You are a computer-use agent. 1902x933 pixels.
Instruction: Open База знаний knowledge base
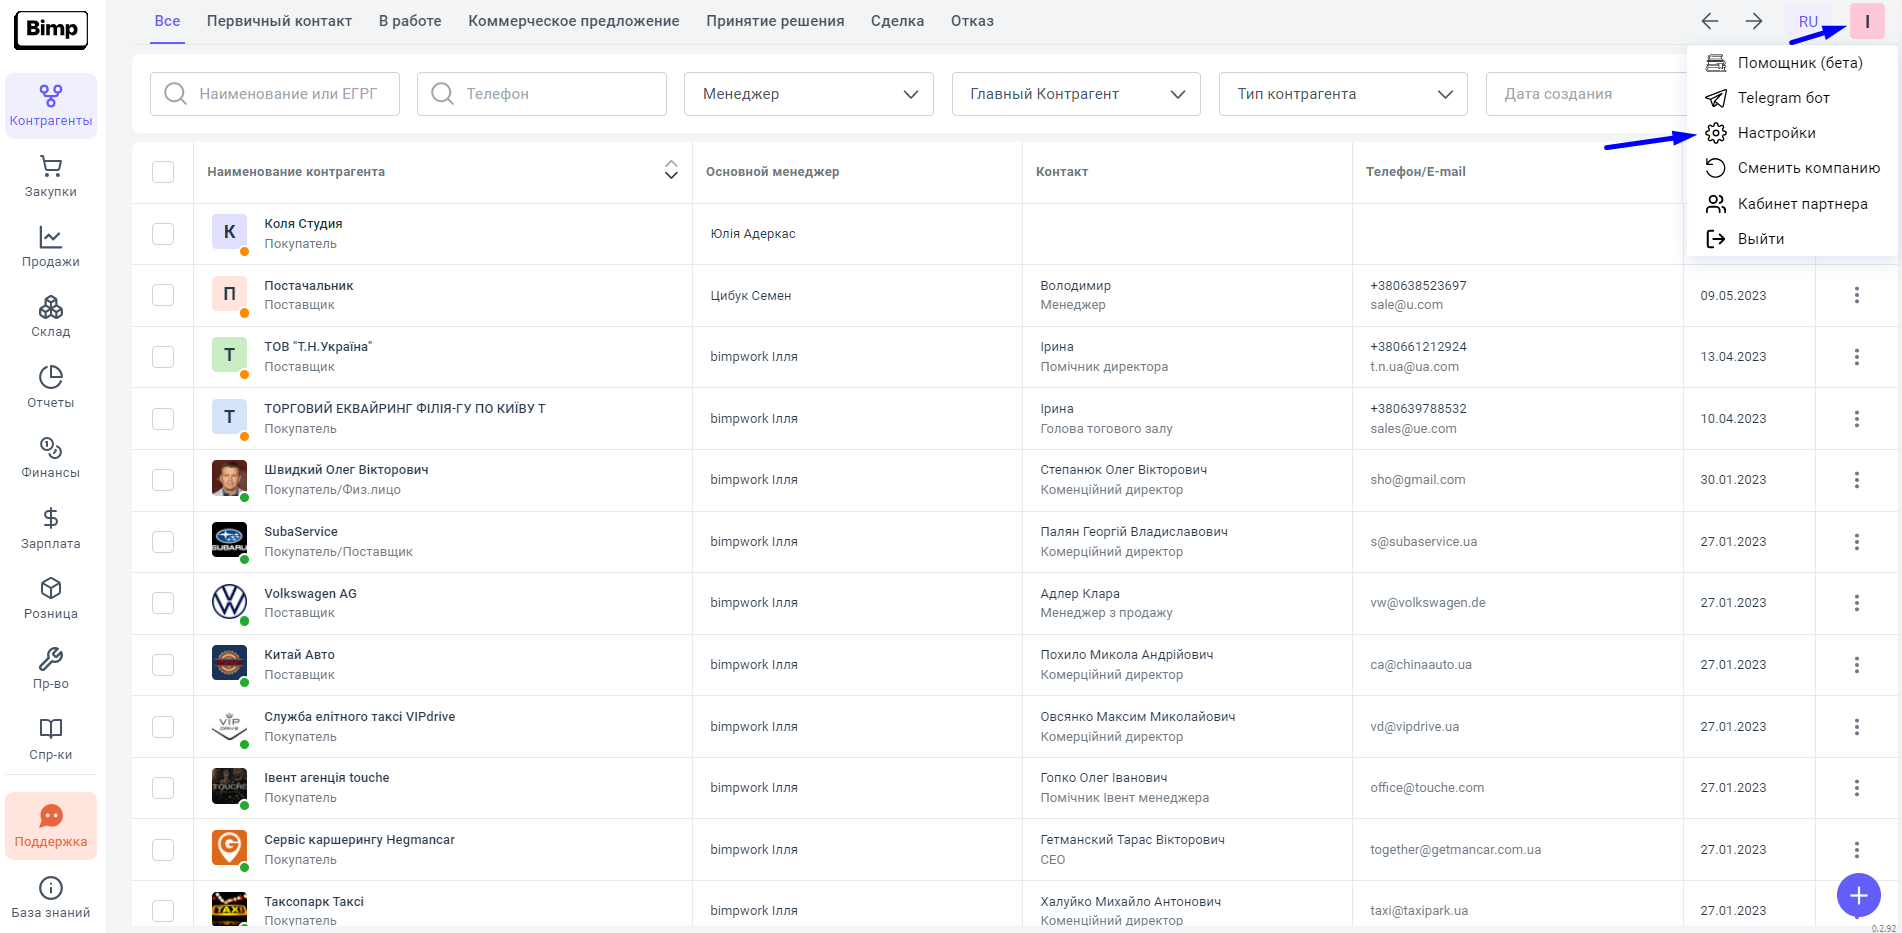pos(50,897)
